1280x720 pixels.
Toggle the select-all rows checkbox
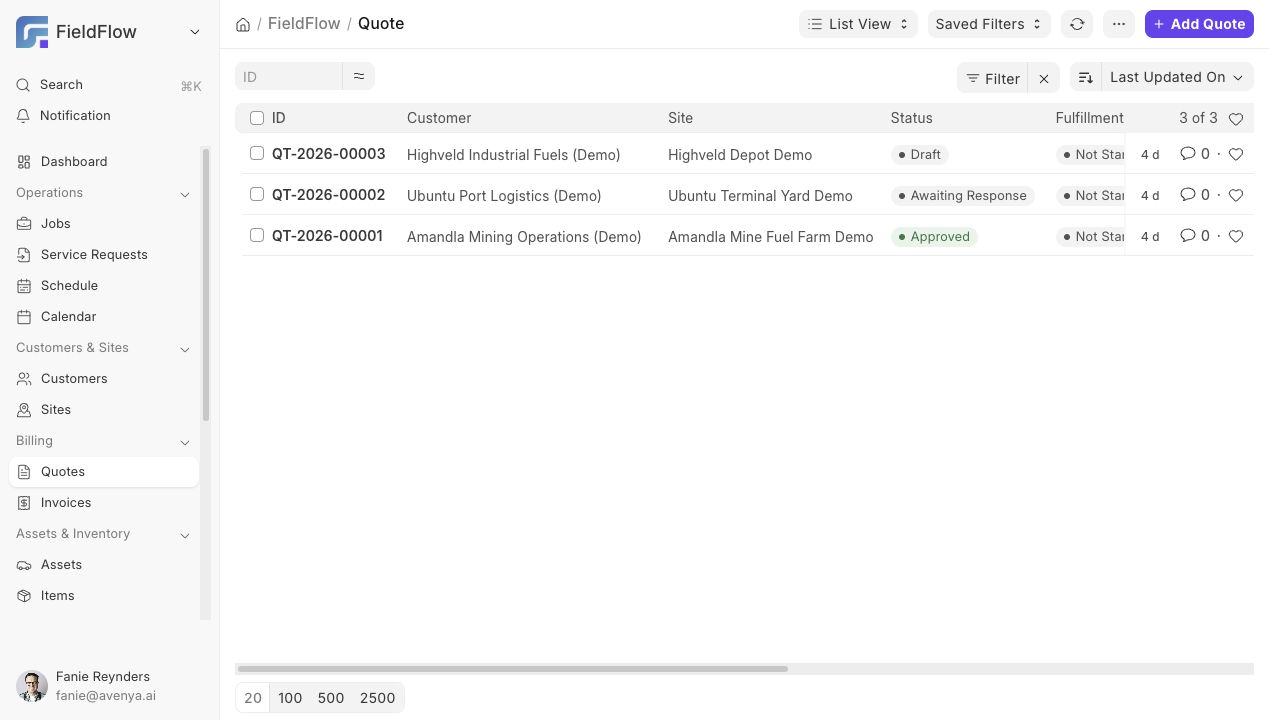pos(257,118)
